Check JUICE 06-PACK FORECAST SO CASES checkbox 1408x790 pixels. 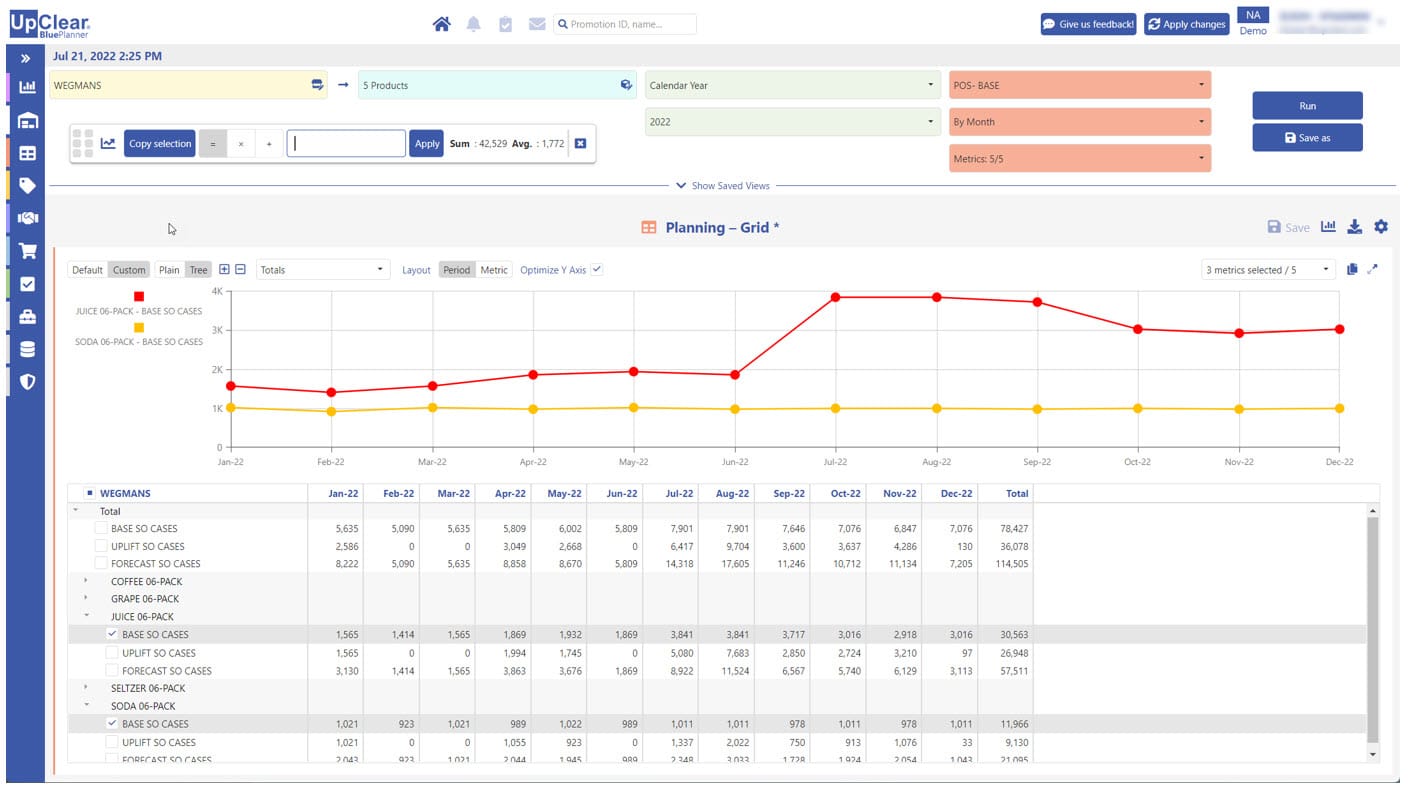coord(112,670)
